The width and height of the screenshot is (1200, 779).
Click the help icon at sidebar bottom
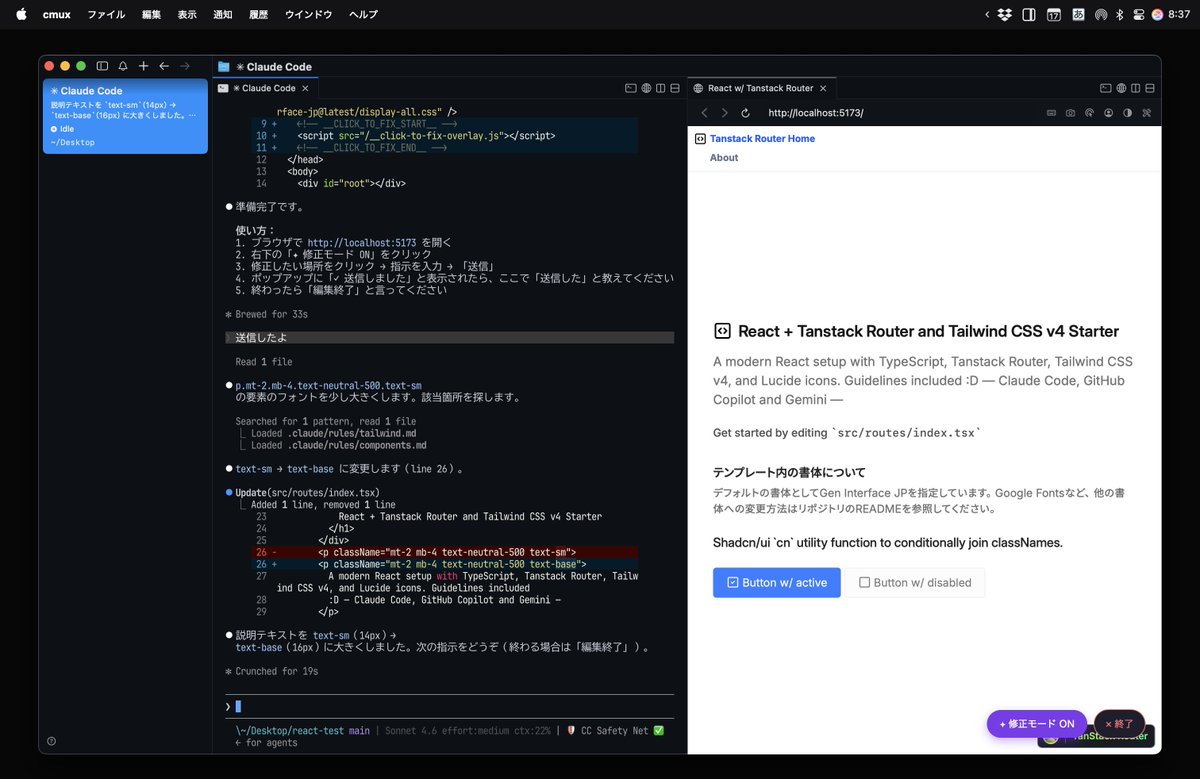pyautogui.click(x=51, y=741)
